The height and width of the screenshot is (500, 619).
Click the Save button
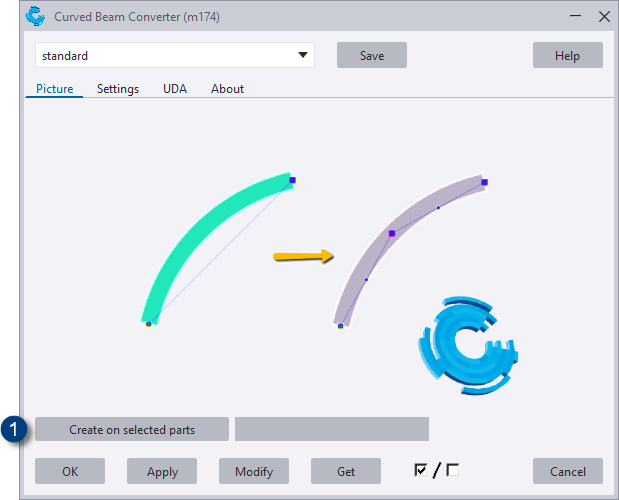[x=371, y=55]
